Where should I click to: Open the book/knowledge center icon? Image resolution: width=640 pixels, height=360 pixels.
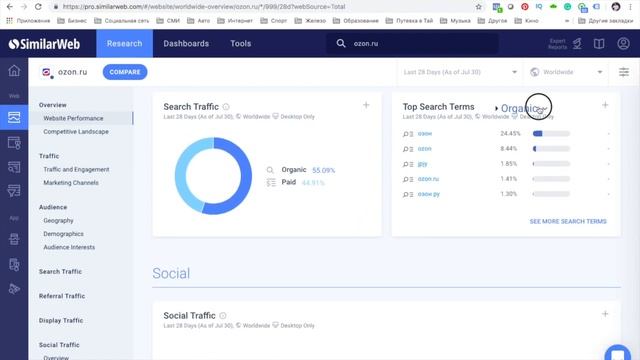599,44
